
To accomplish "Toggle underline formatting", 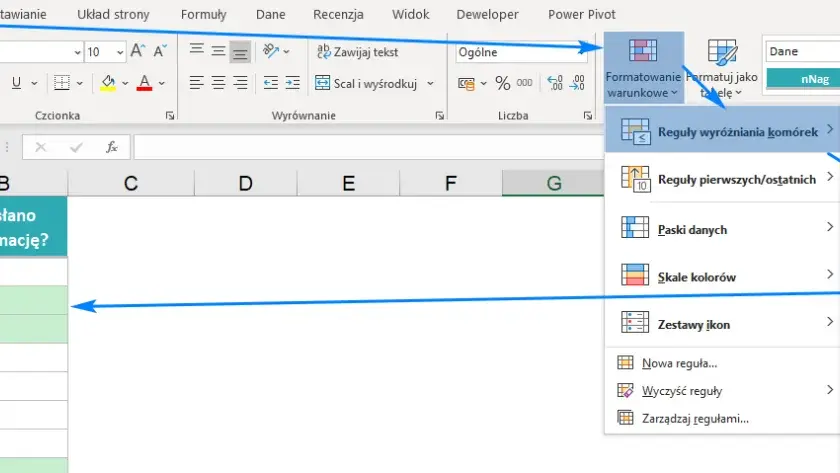I will [17, 83].
